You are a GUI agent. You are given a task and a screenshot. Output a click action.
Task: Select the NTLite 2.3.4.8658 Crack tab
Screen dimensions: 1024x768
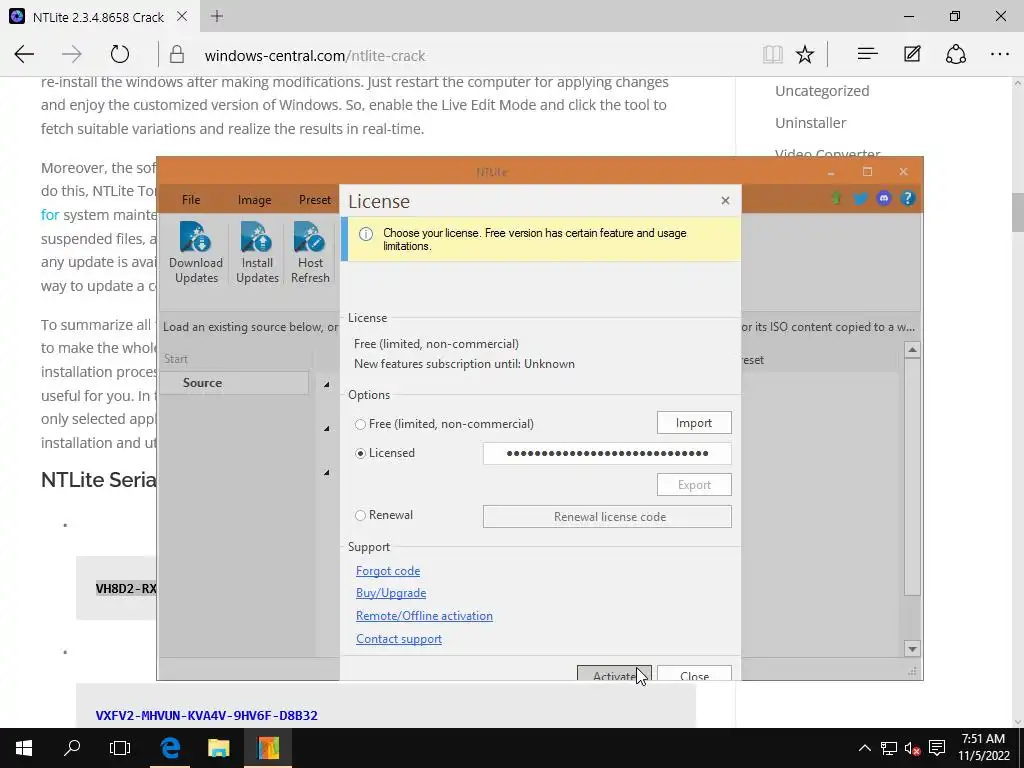click(98, 17)
